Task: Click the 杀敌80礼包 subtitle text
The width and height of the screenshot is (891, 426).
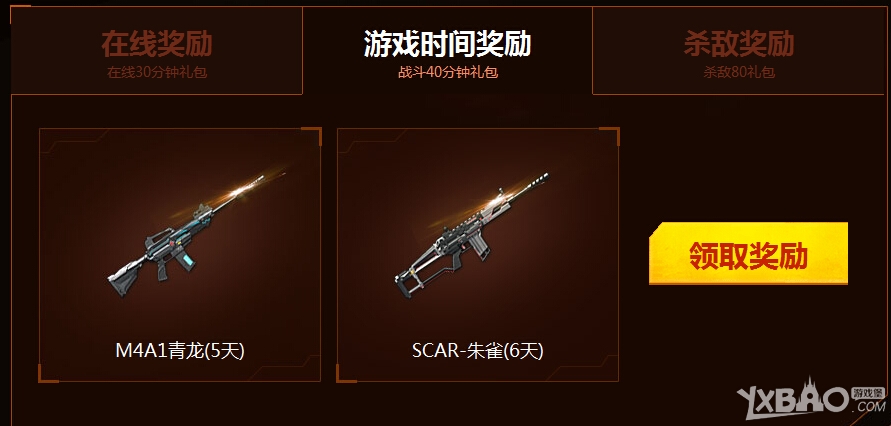Action: click(x=739, y=73)
